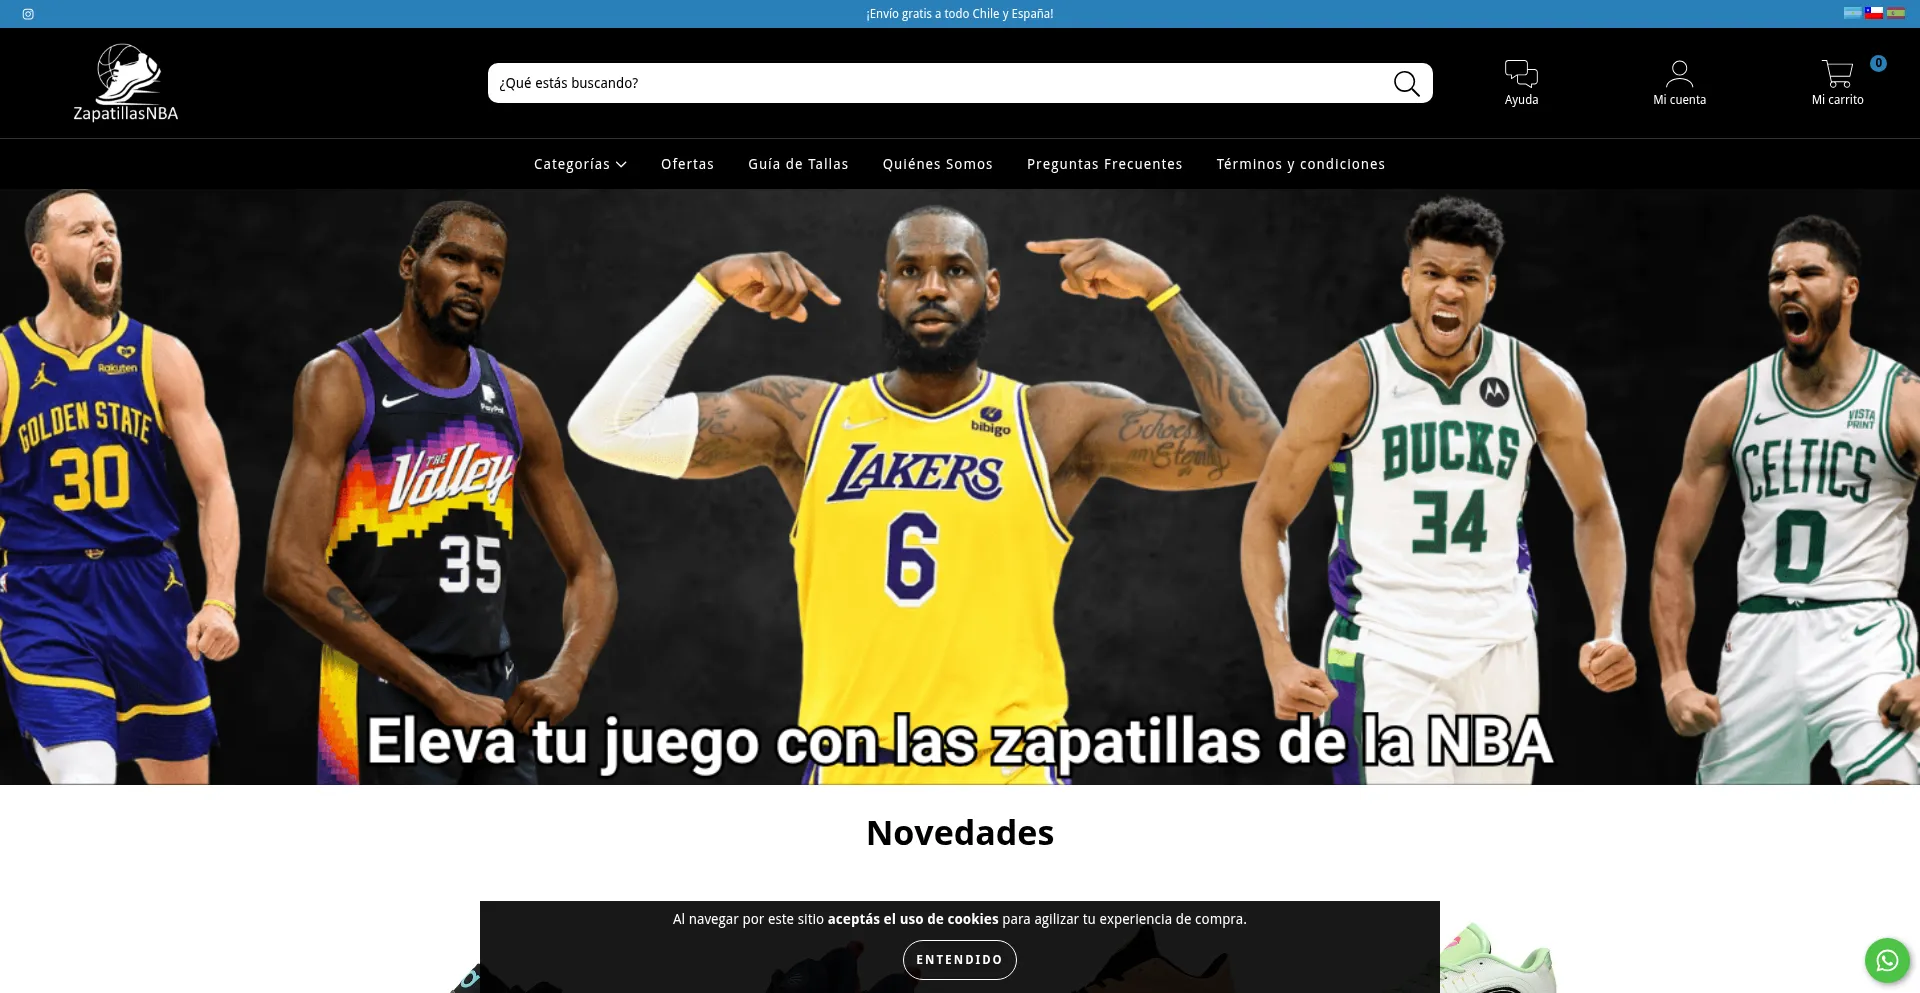Open the Ofertas menu item

pos(687,164)
